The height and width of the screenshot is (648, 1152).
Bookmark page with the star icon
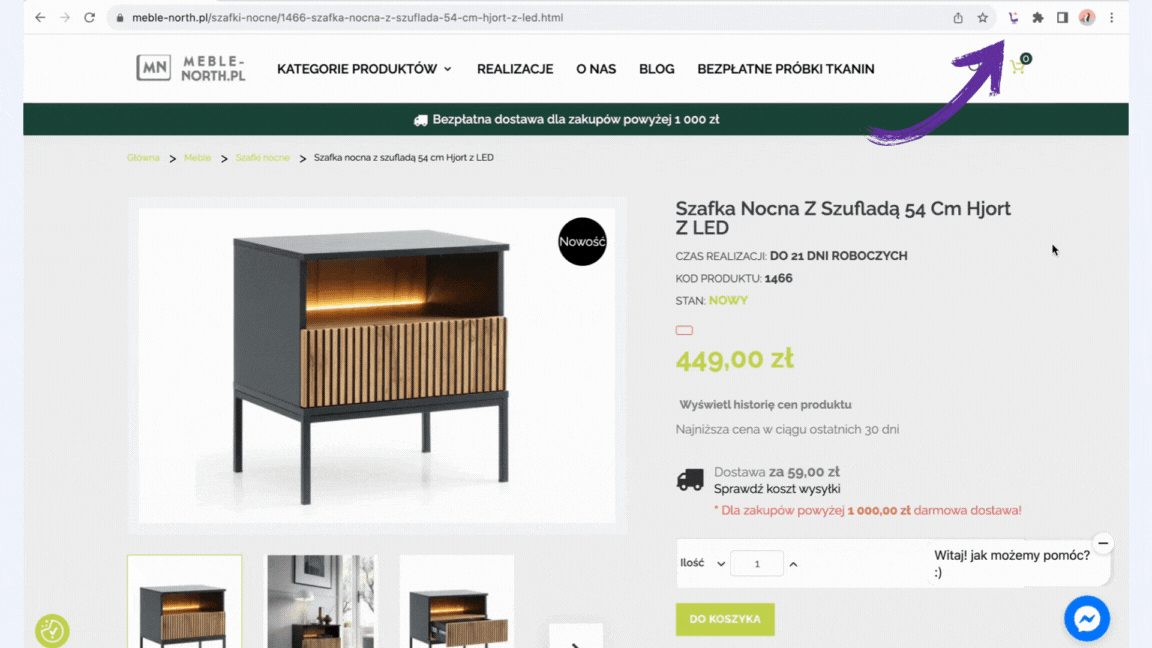point(982,18)
